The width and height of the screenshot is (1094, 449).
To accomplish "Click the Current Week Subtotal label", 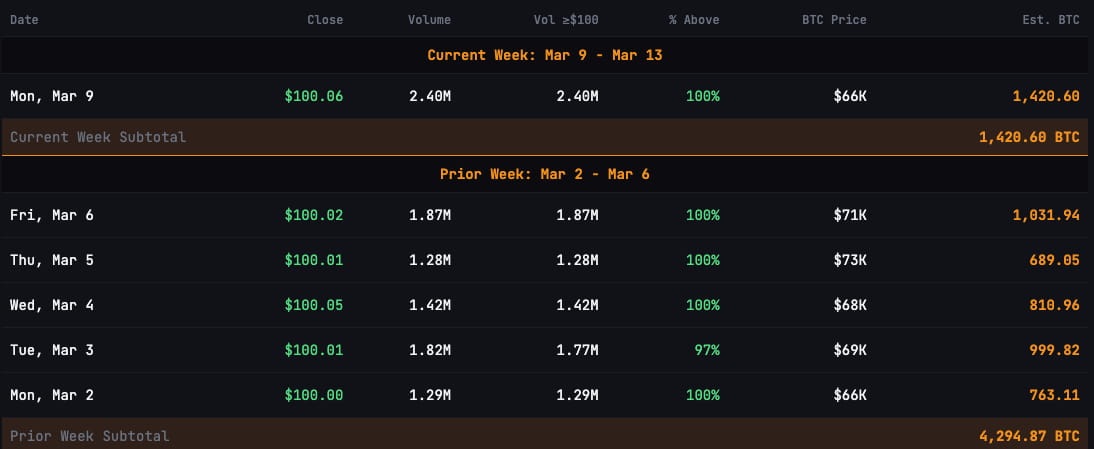I will pos(98,137).
